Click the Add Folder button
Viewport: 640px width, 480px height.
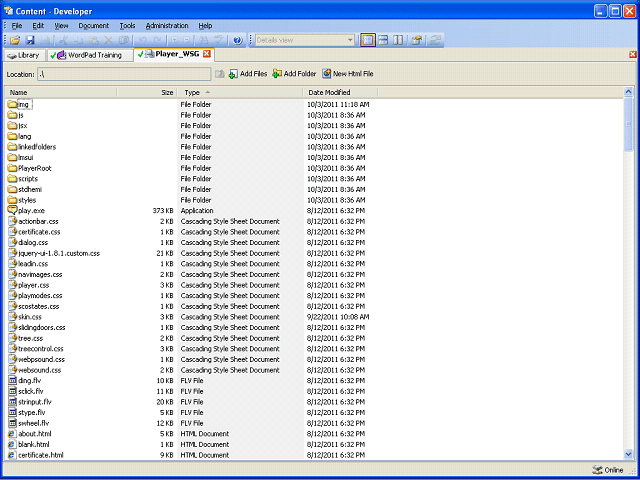tap(294, 74)
